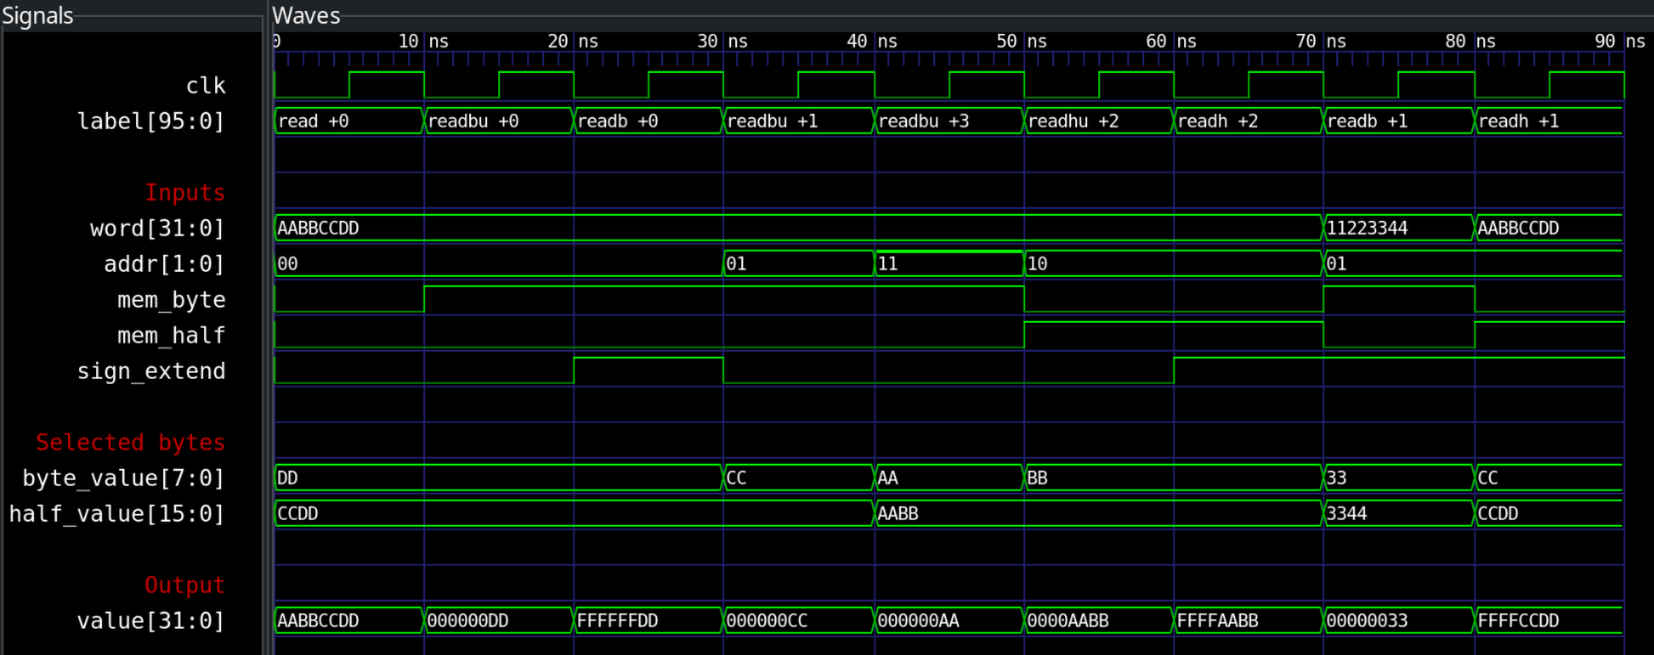1654x655 pixels.
Task: Select the clk signal name
Action: 205,86
